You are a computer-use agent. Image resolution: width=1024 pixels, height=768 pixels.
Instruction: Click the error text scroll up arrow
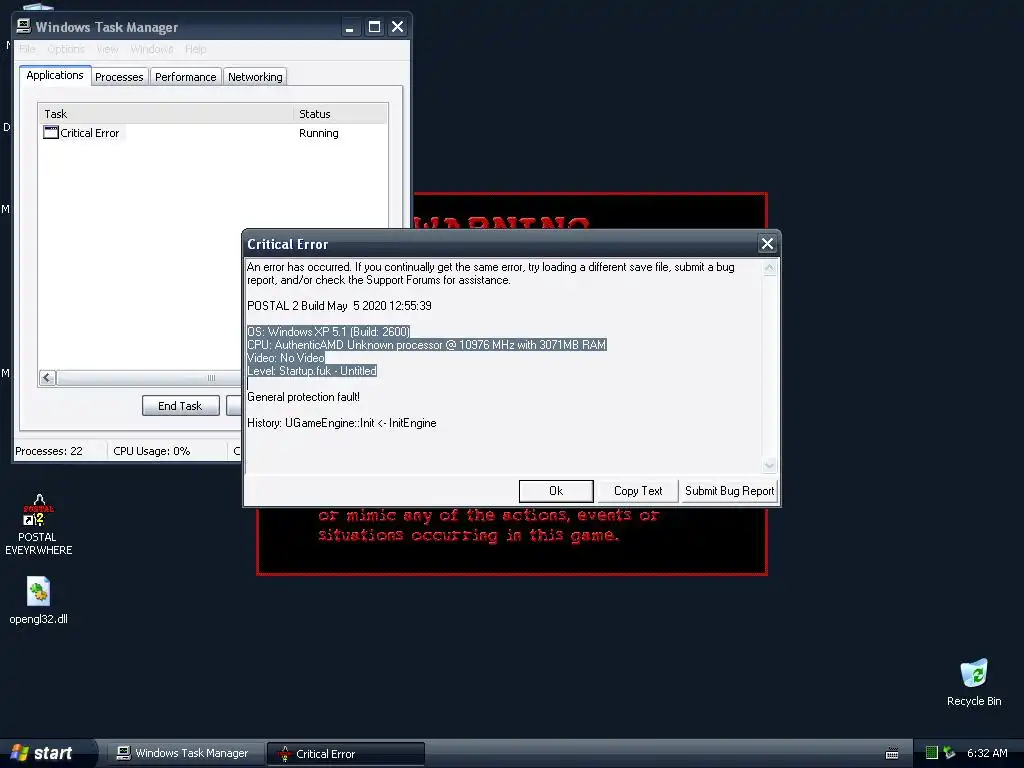tap(769, 267)
